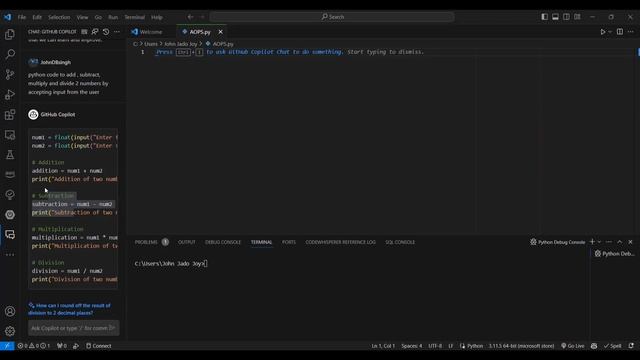Open the Go menu
The width and height of the screenshot is (640, 360).
(x=98, y=17)
